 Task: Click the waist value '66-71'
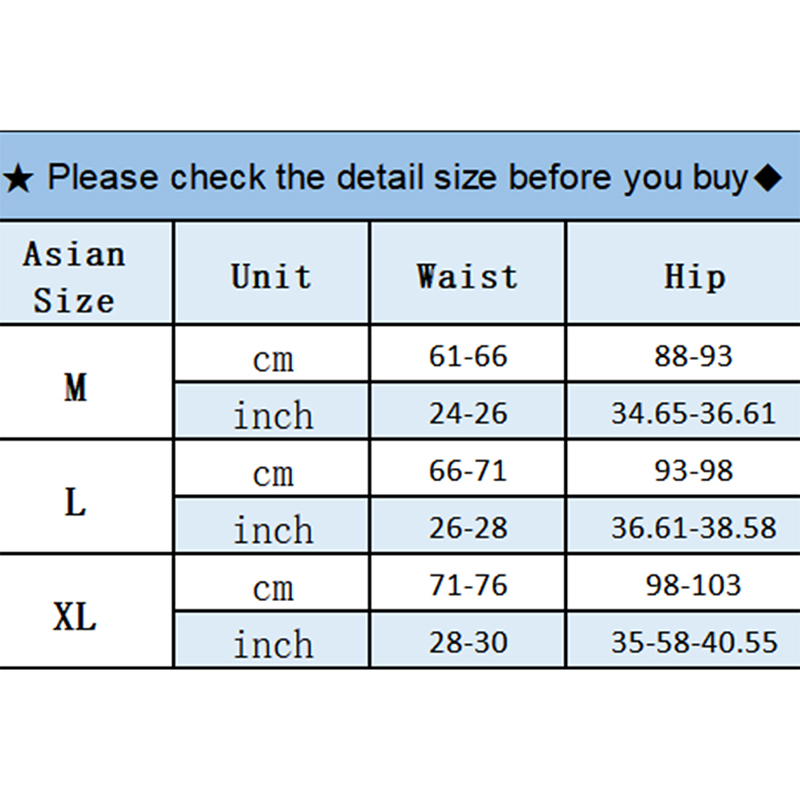(468, 471)
